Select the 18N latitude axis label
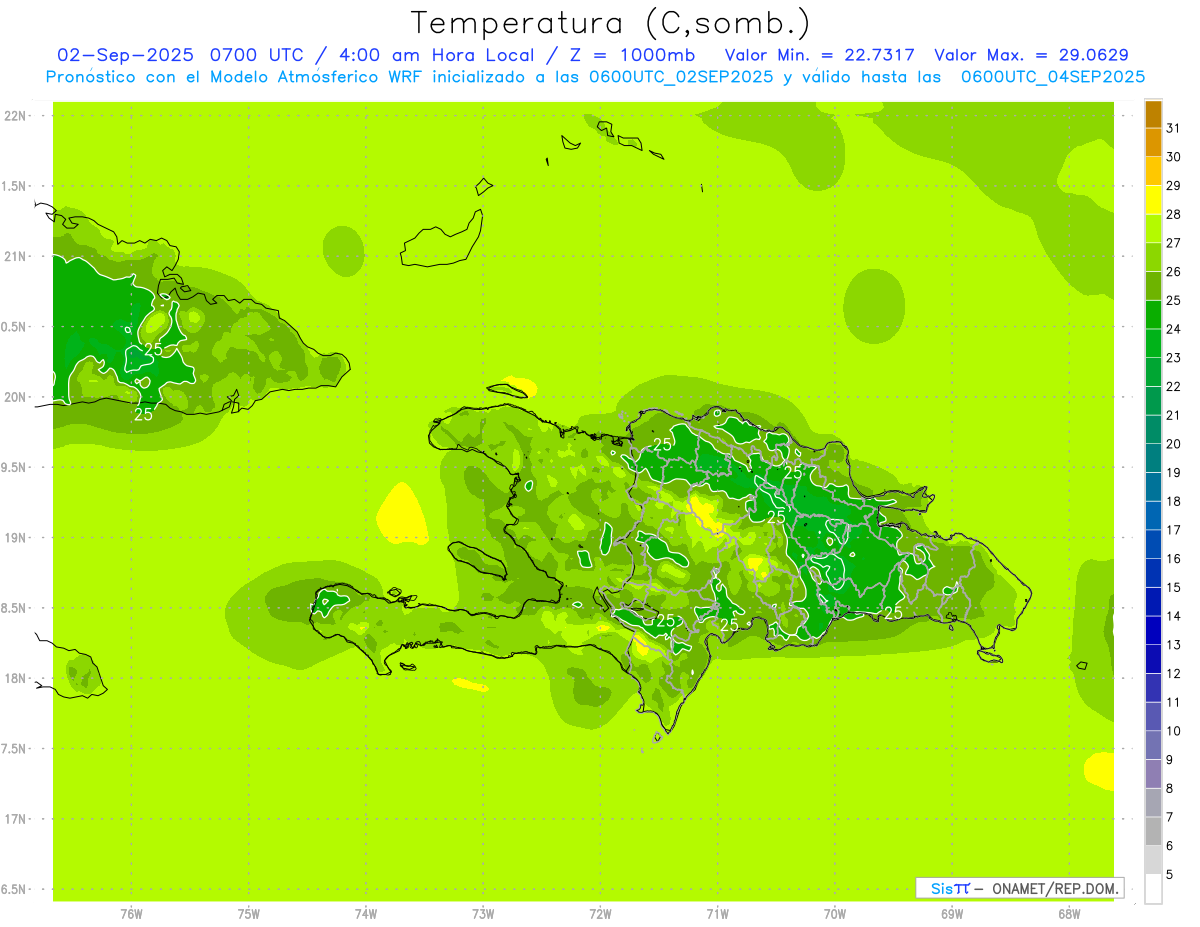 [x=16, y=678]
